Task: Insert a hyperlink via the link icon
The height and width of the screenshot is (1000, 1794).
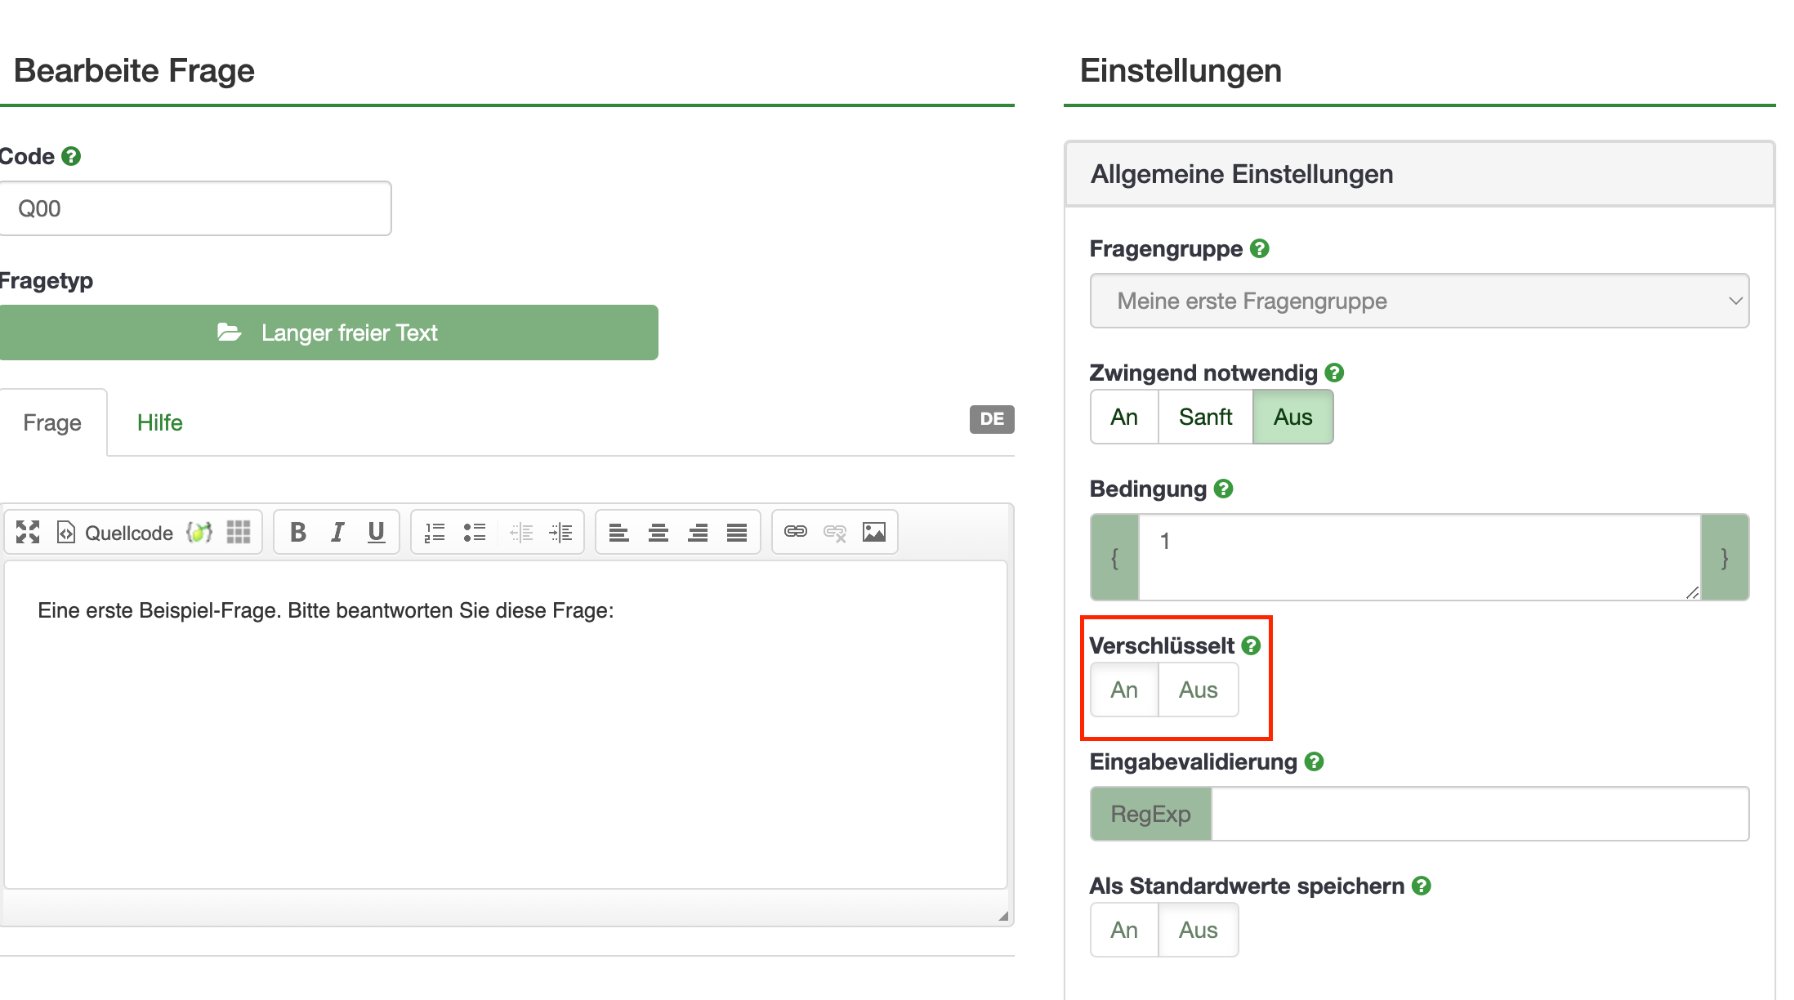Action: pyautogui.click(x=795, y=532)
